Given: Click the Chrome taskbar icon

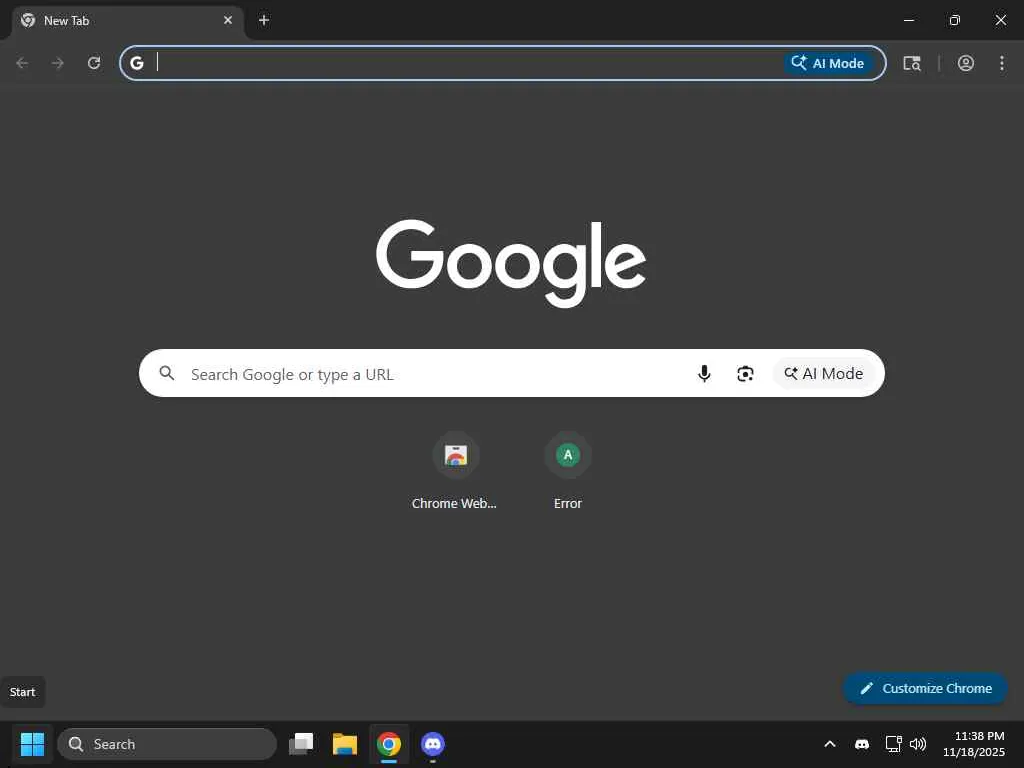Looking at the screenshot, I should pos(389,744).
